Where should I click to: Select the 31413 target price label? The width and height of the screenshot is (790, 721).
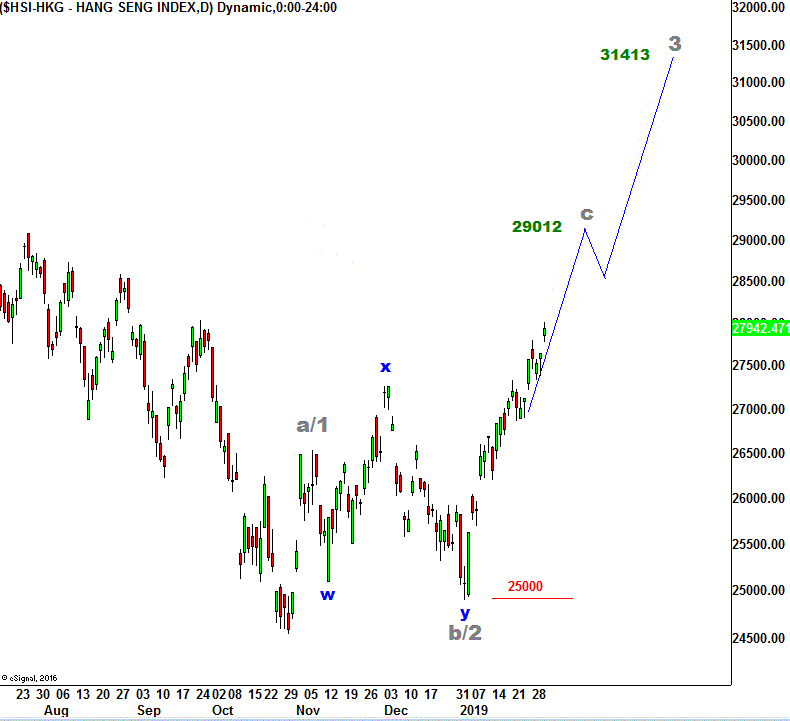pos(625,55)
